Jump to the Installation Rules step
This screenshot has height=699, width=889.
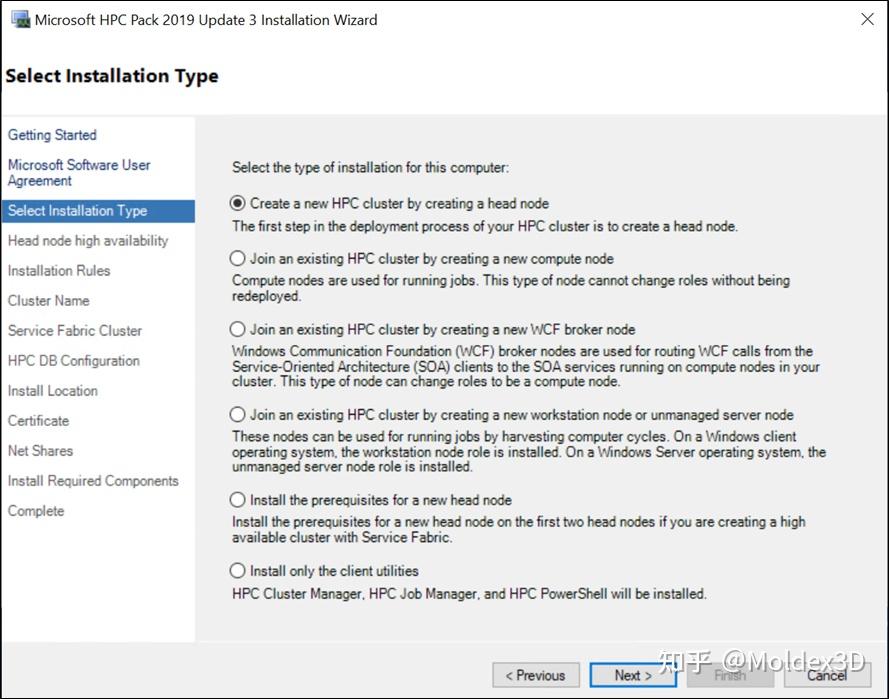[59, 271]
